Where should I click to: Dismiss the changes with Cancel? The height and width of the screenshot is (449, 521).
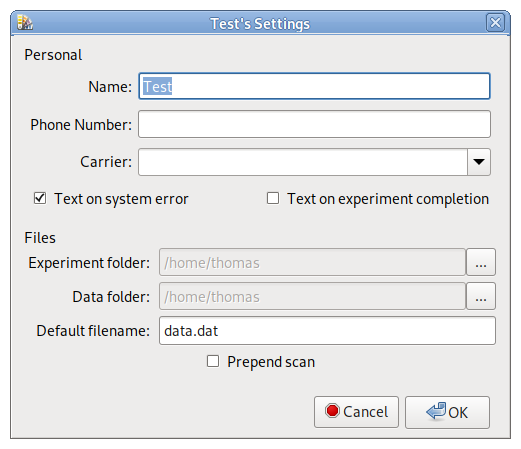(356, 412)
